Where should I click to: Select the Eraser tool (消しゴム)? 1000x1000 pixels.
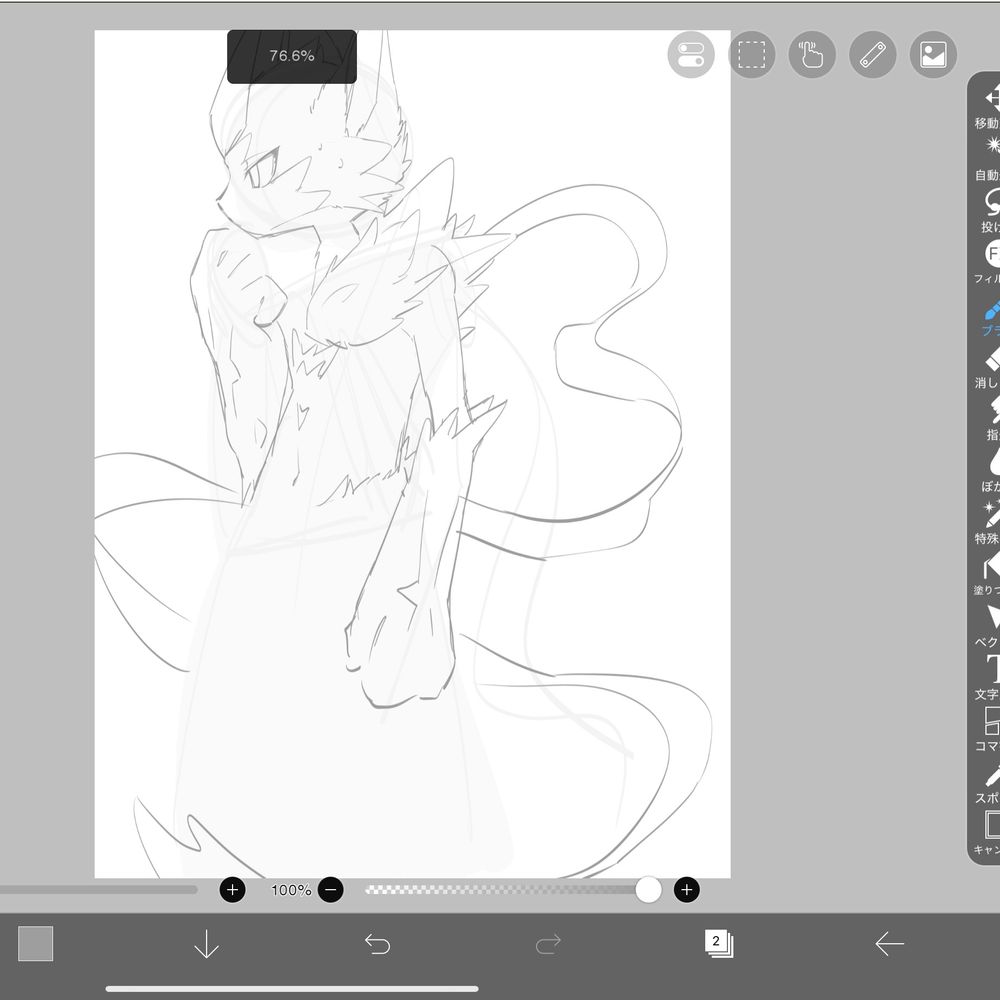[989, 367]
